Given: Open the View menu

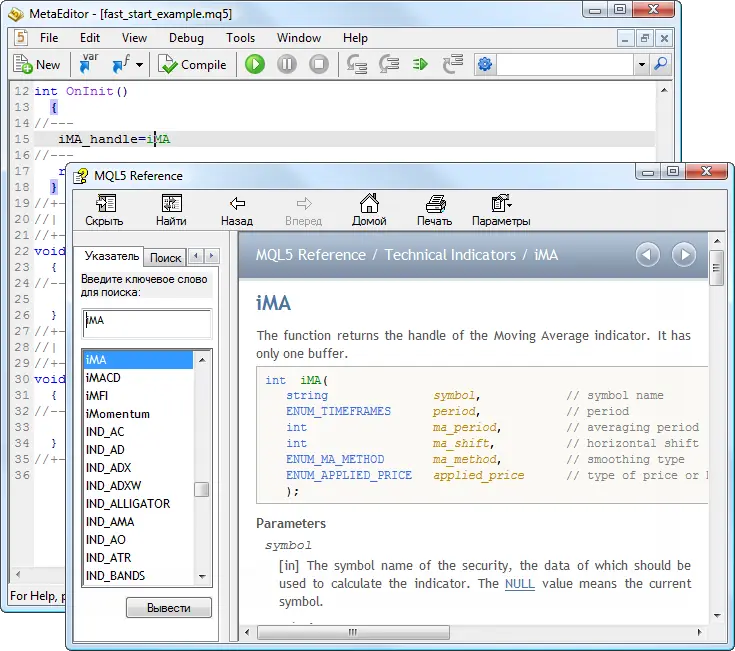Looking at the screenshot, I should coord(134,38).
